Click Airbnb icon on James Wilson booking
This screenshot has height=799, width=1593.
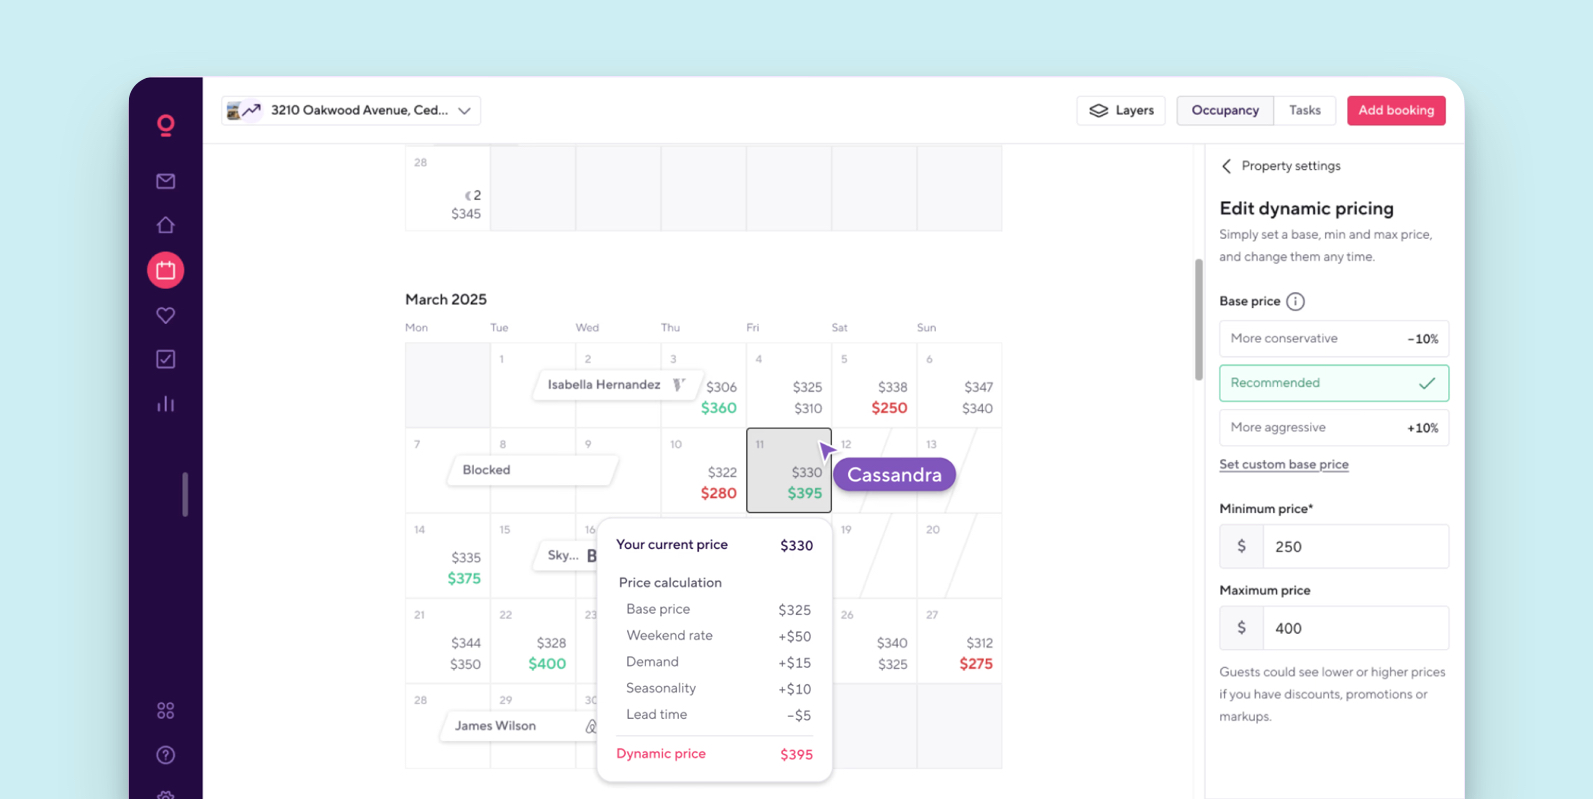[x=591, y=726]
